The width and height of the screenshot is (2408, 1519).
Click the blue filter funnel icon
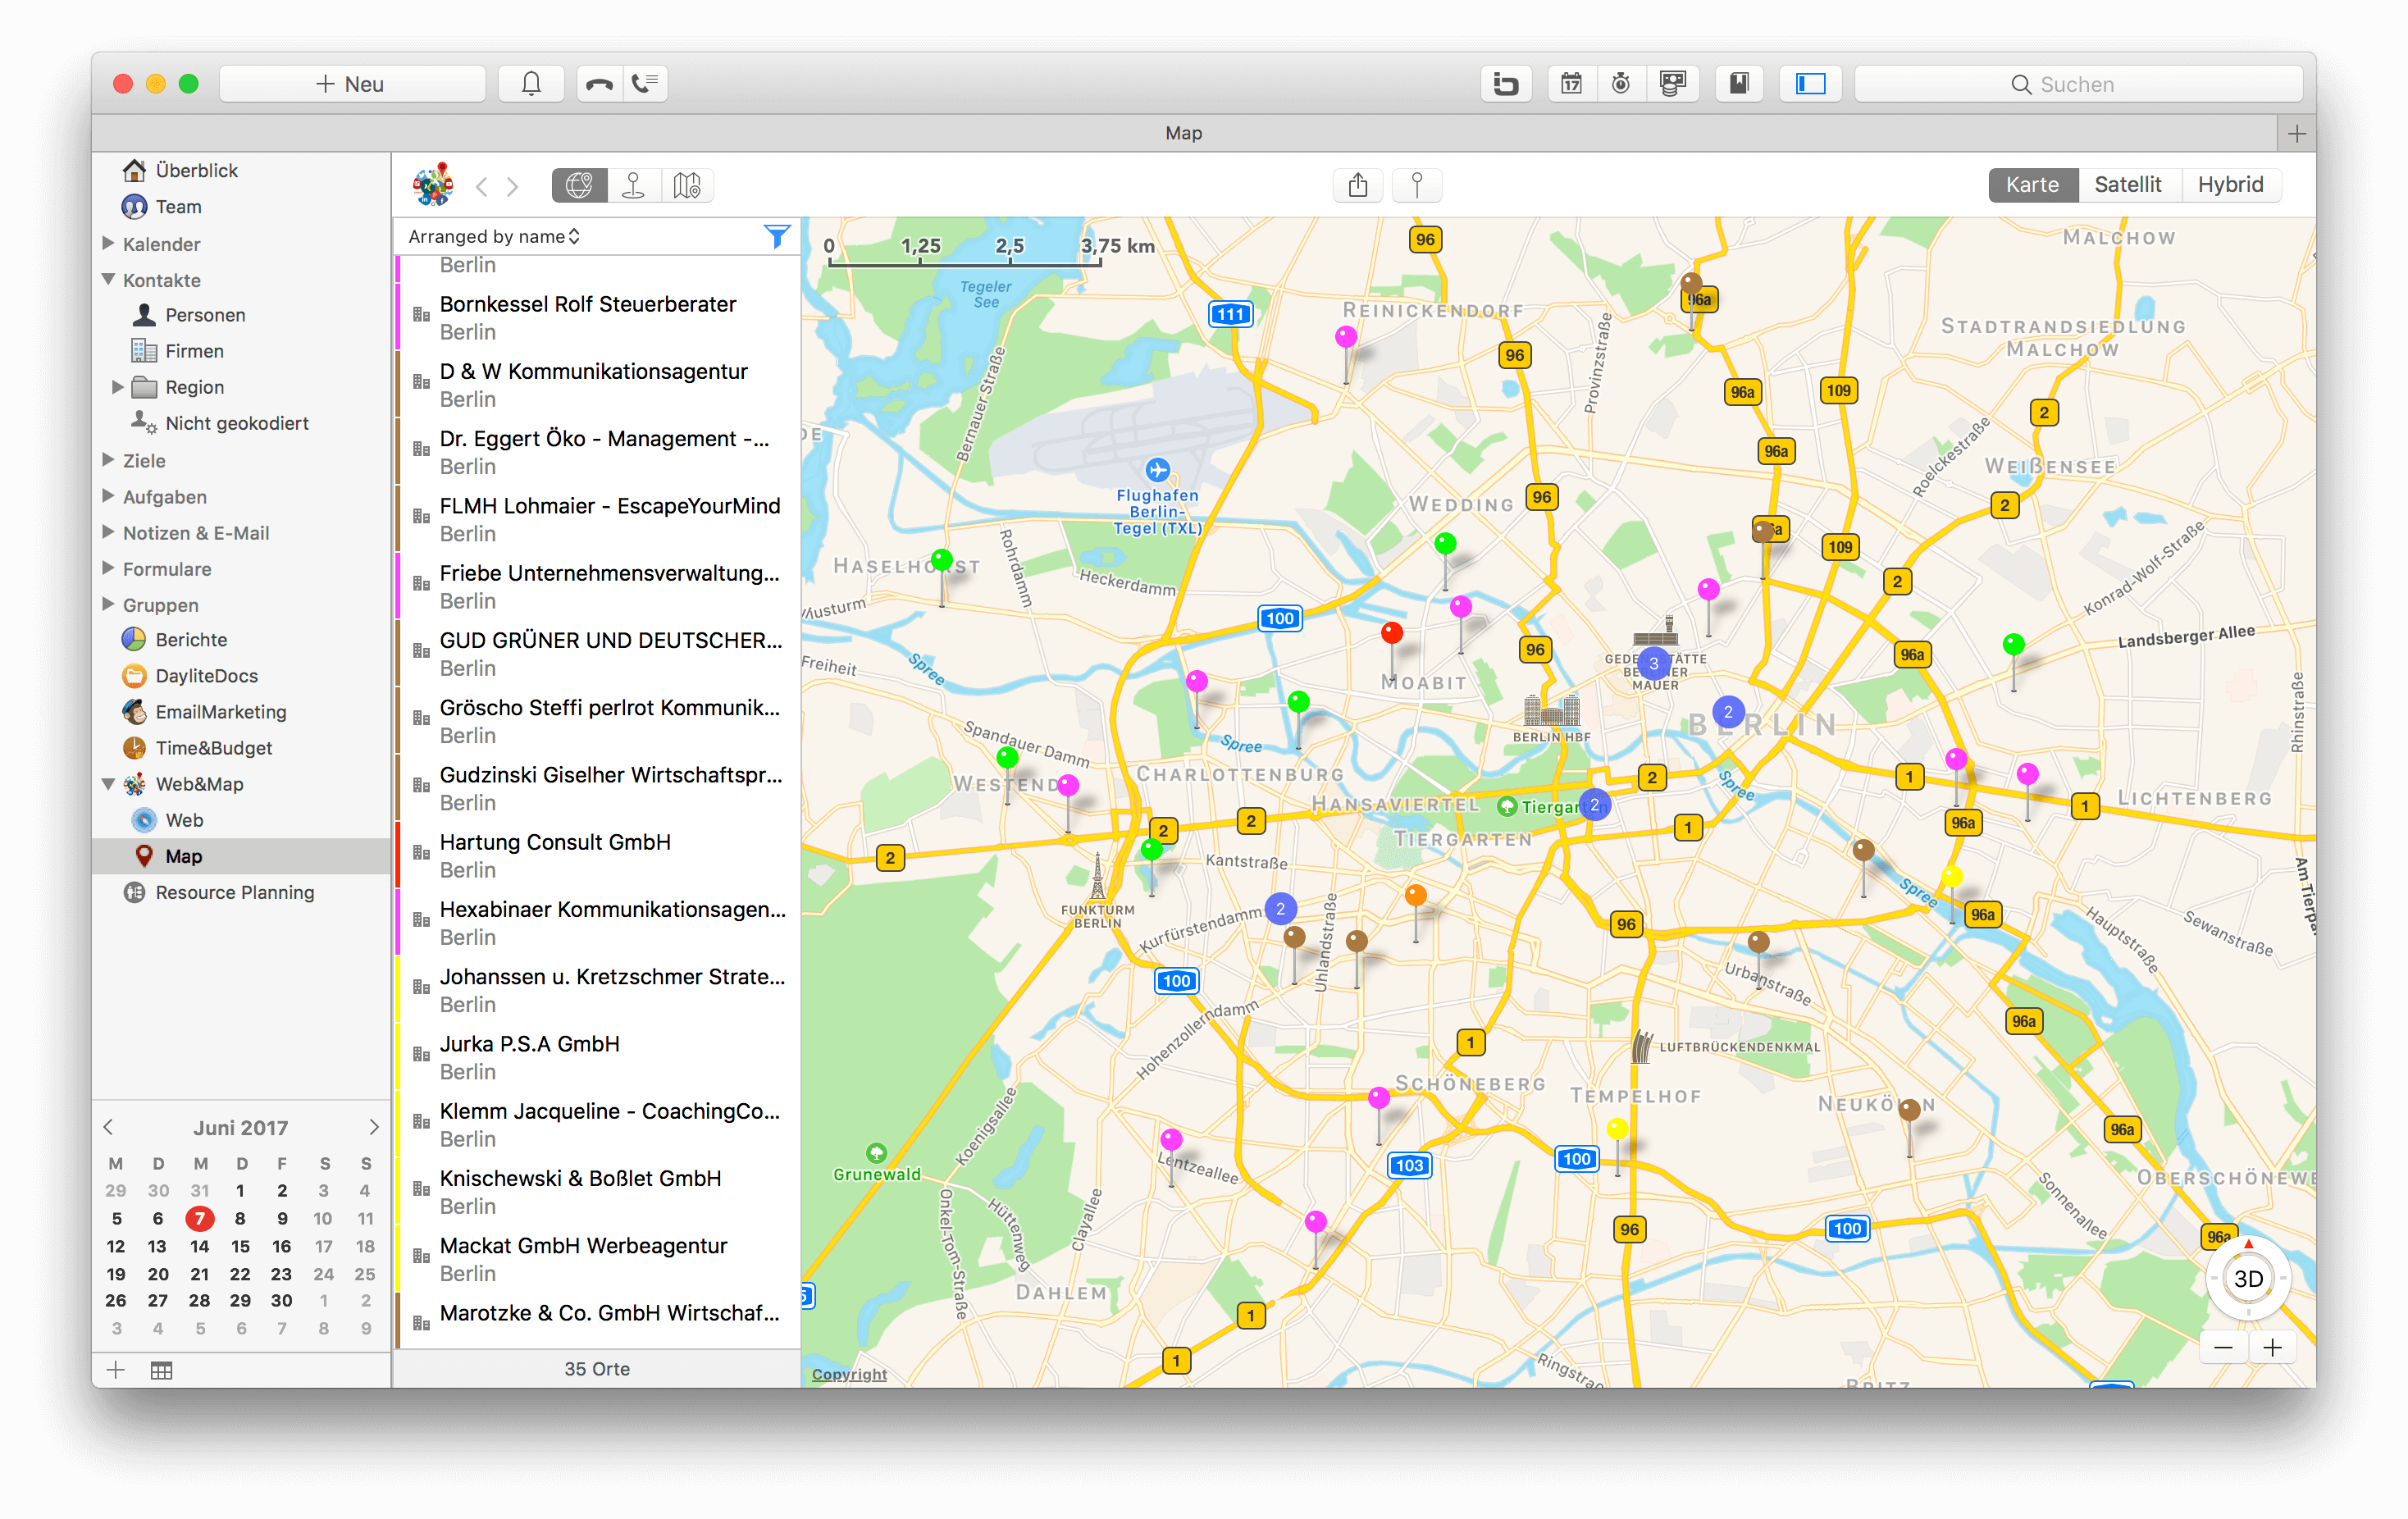[x=777, y=236]
